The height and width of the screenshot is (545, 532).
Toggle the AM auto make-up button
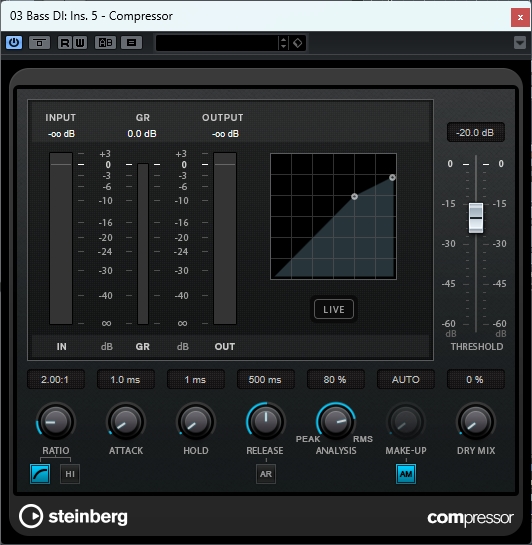coord(406,474)
